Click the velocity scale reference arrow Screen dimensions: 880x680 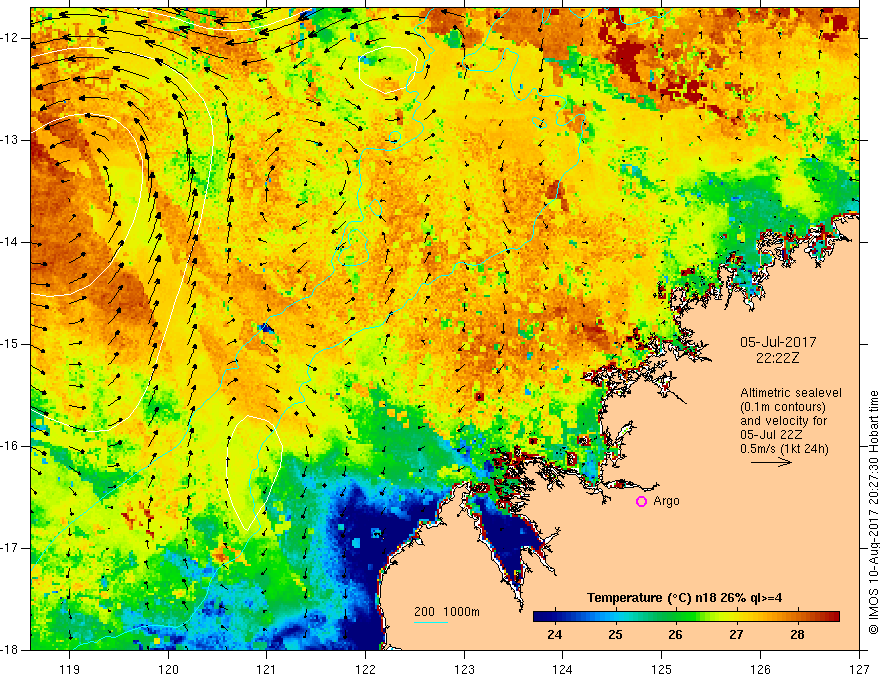[772, 462]
